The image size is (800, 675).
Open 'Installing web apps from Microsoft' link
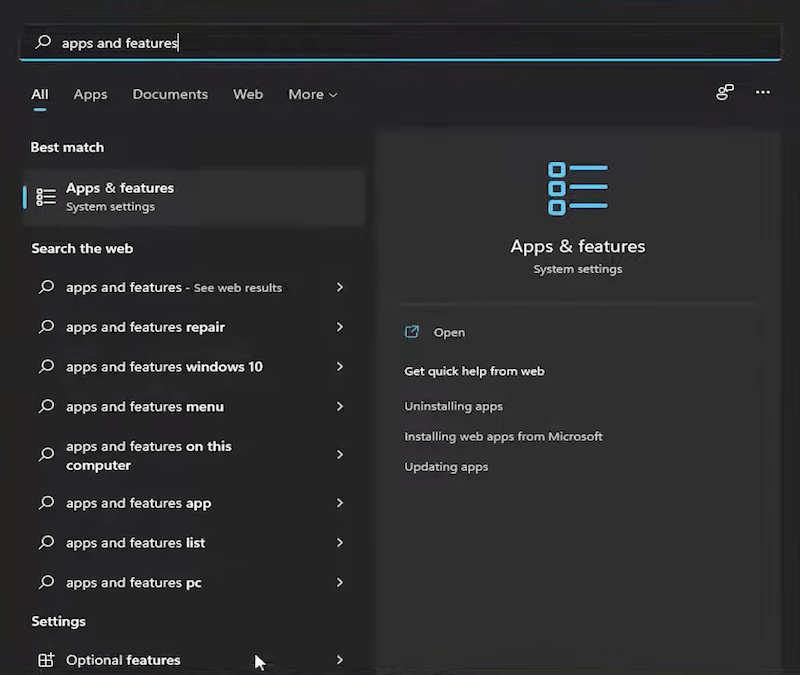pyautogui.click(x=503, y=436)
